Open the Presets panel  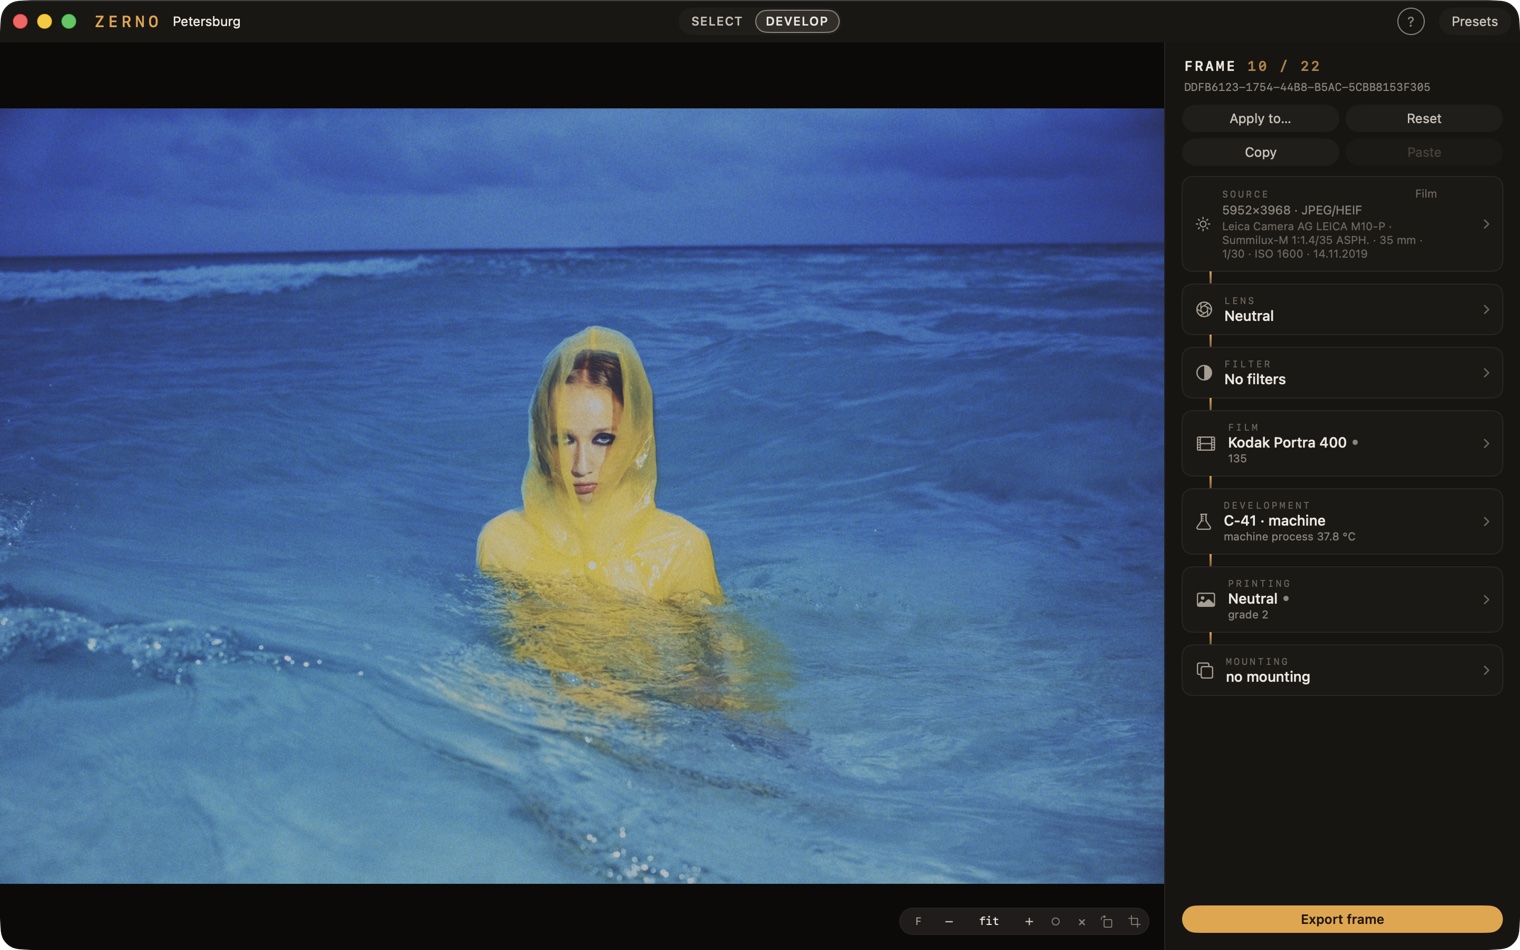(x=1474, y=21)
